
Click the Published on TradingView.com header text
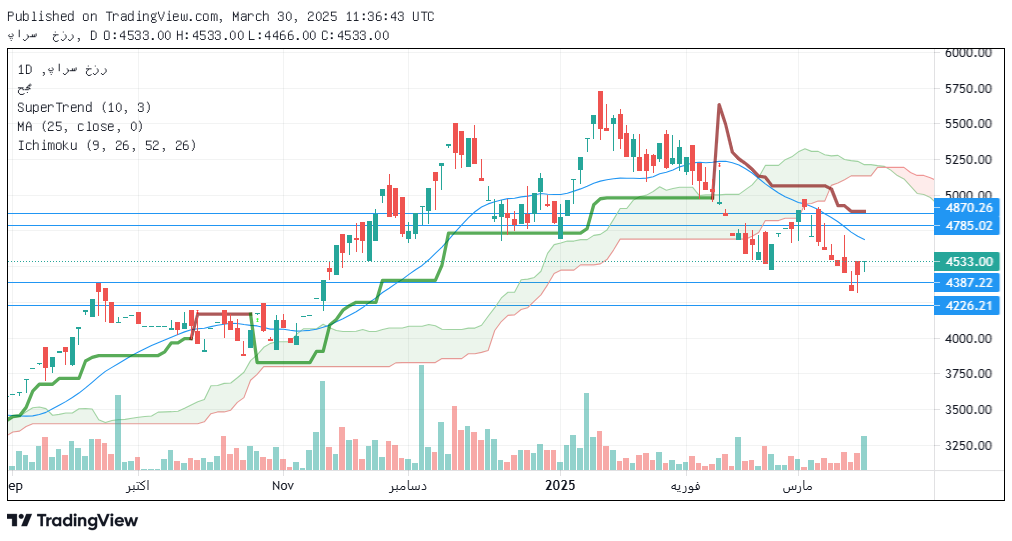click(x=221, y=17)
